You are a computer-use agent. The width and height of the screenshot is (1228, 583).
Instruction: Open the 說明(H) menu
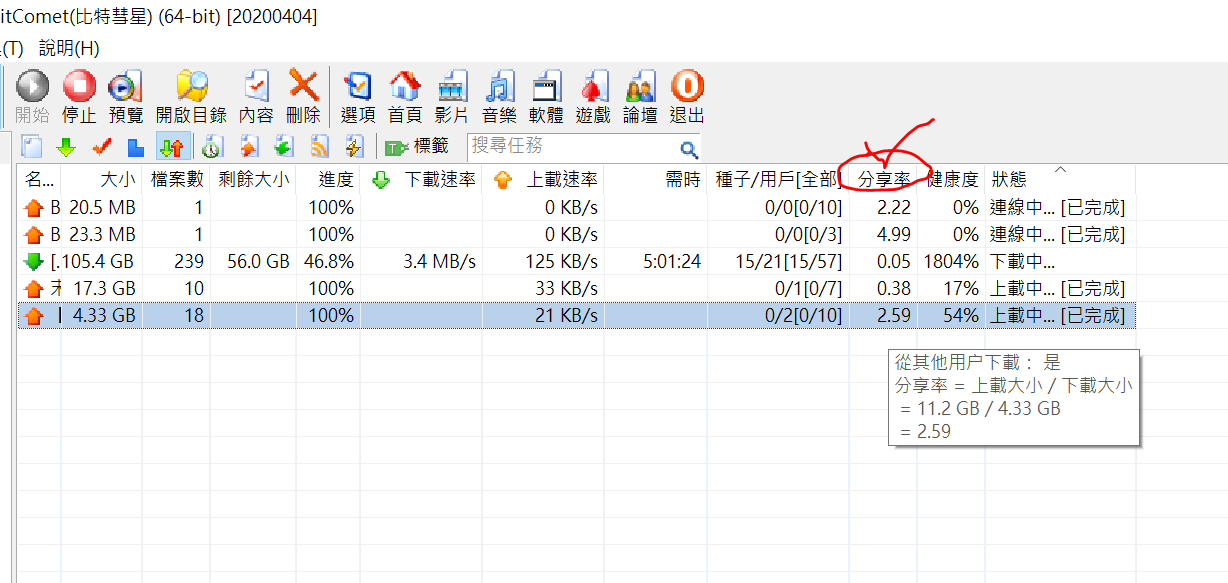pyautogui.click(x=69, y=48)
